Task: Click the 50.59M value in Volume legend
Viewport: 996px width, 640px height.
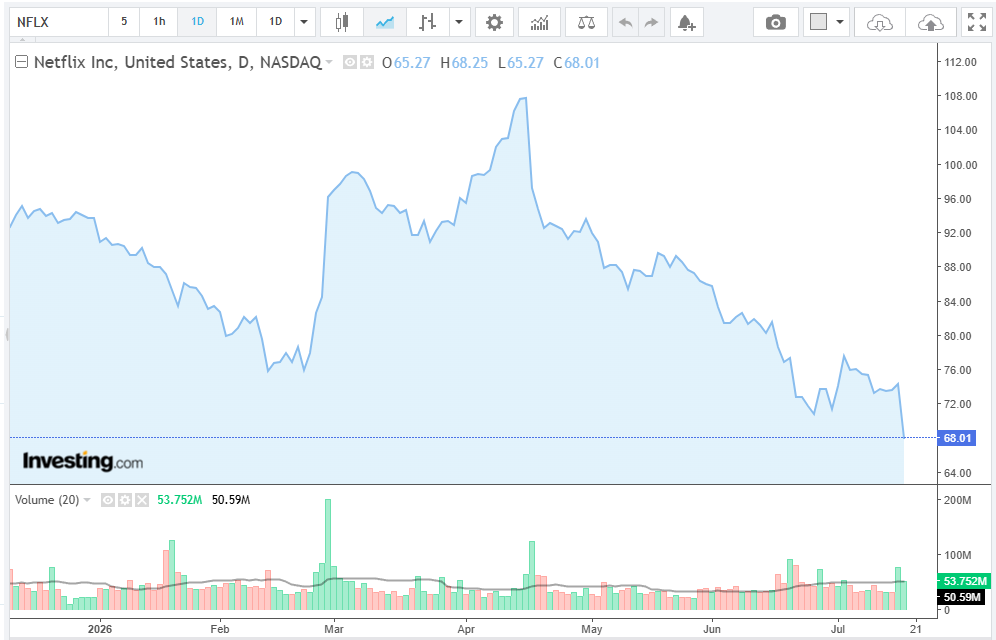Action: pos(231,500)
